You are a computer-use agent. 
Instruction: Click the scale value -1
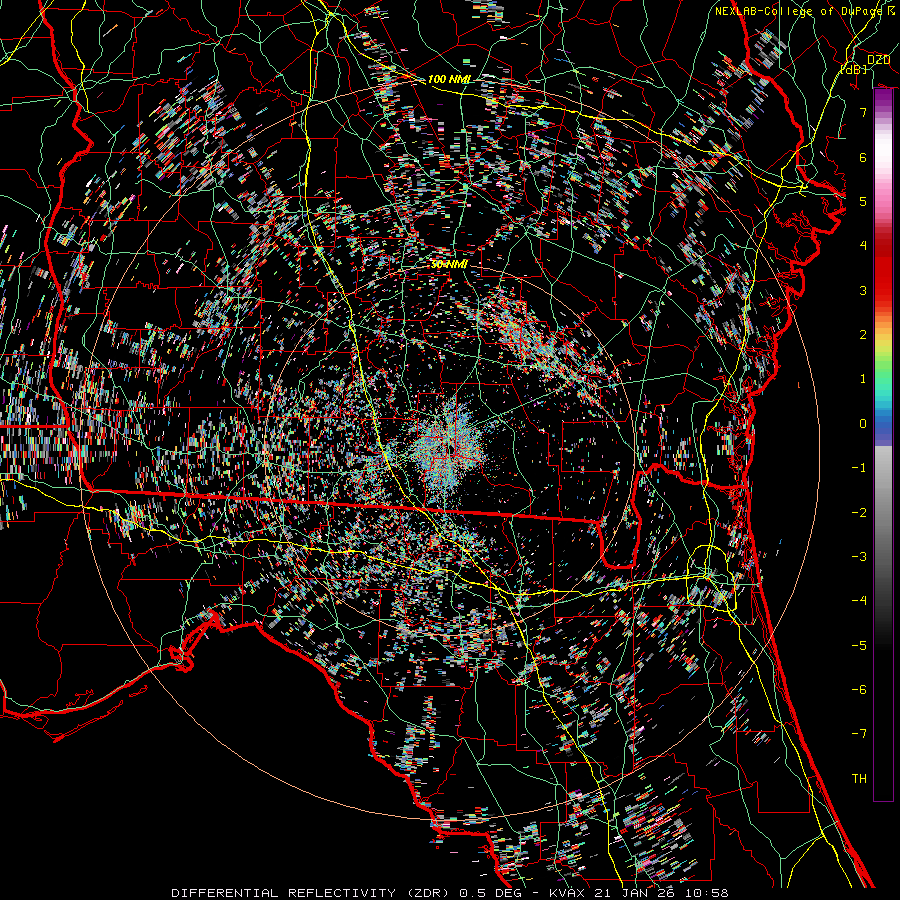point(859,468)
